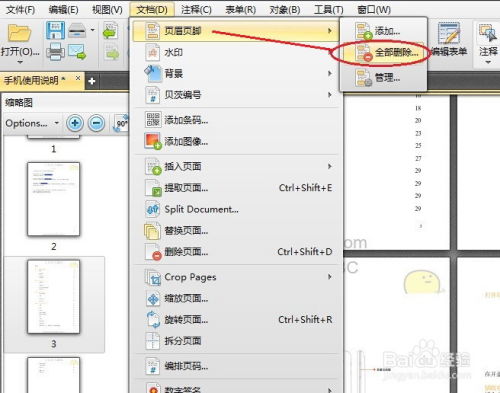Open the 文件(F) menu
This screenshot has width=500, height=393.
pyautogui.click(x=21, y=10)
